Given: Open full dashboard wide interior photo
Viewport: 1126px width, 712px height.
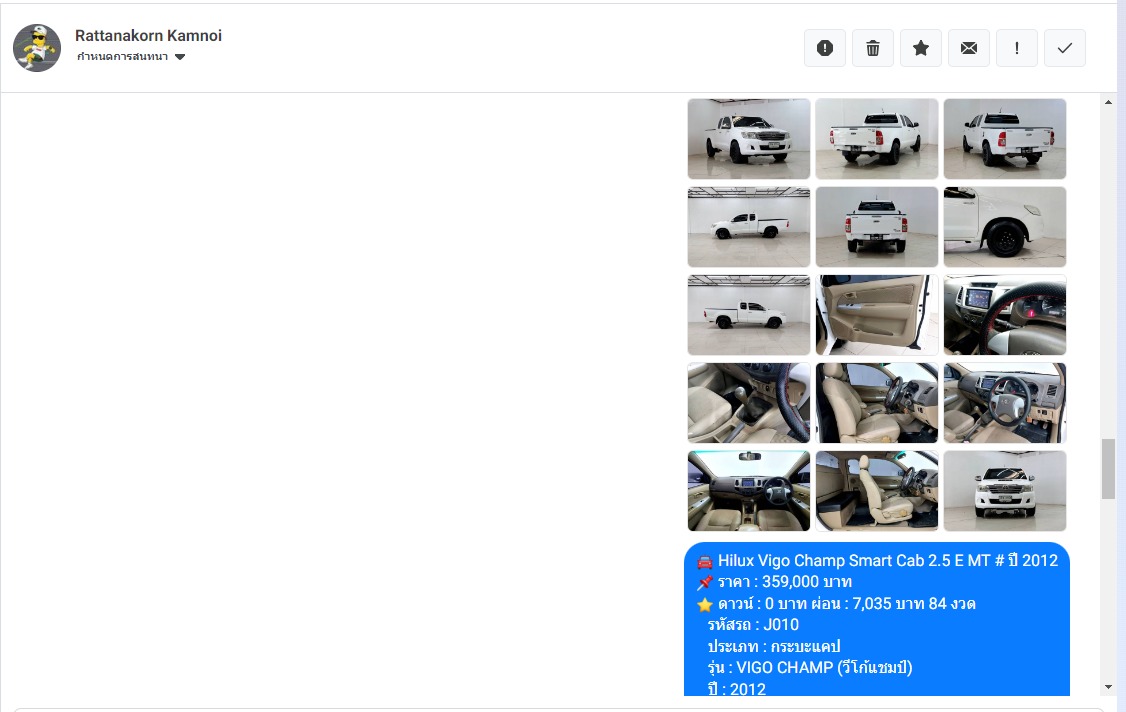Looking at the screenshot, I should pos(749,491).
